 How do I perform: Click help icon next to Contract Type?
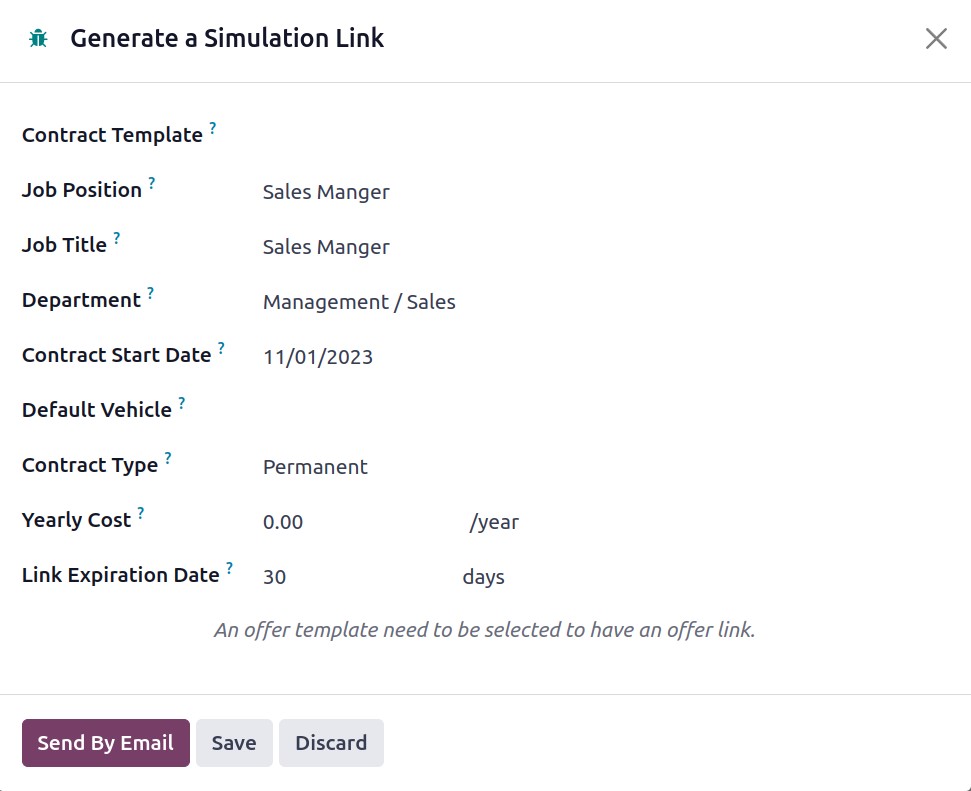click(168, 458)
